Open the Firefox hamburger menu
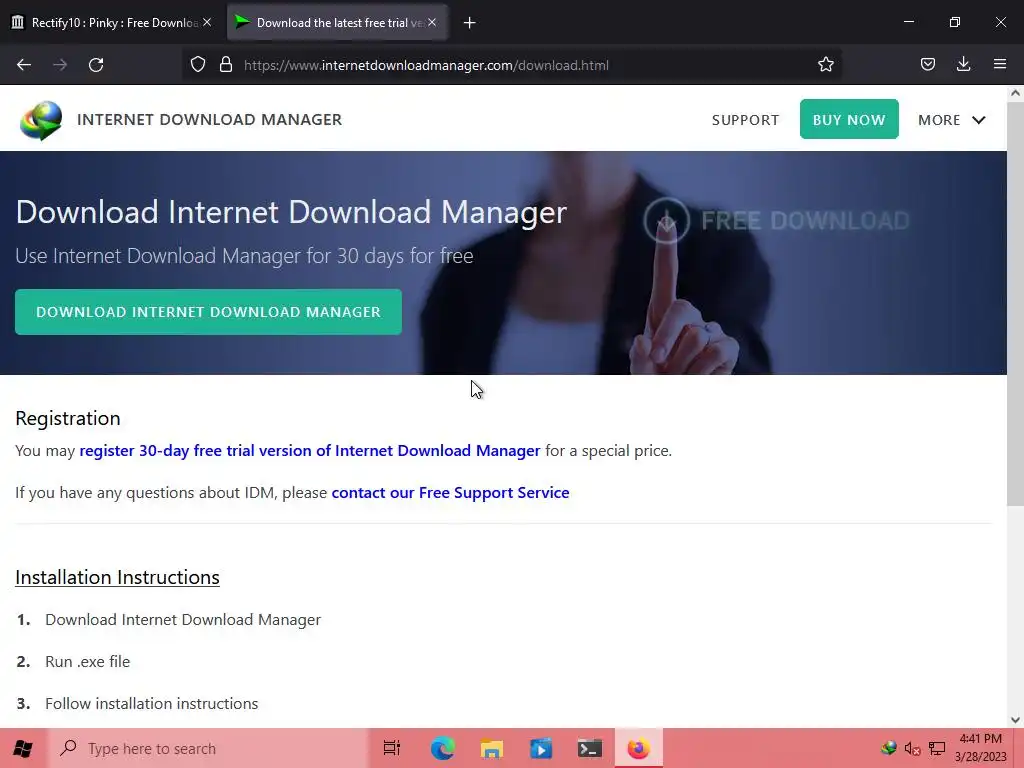The width and height of the screenshot is (1024, 768). point(1000,64)
